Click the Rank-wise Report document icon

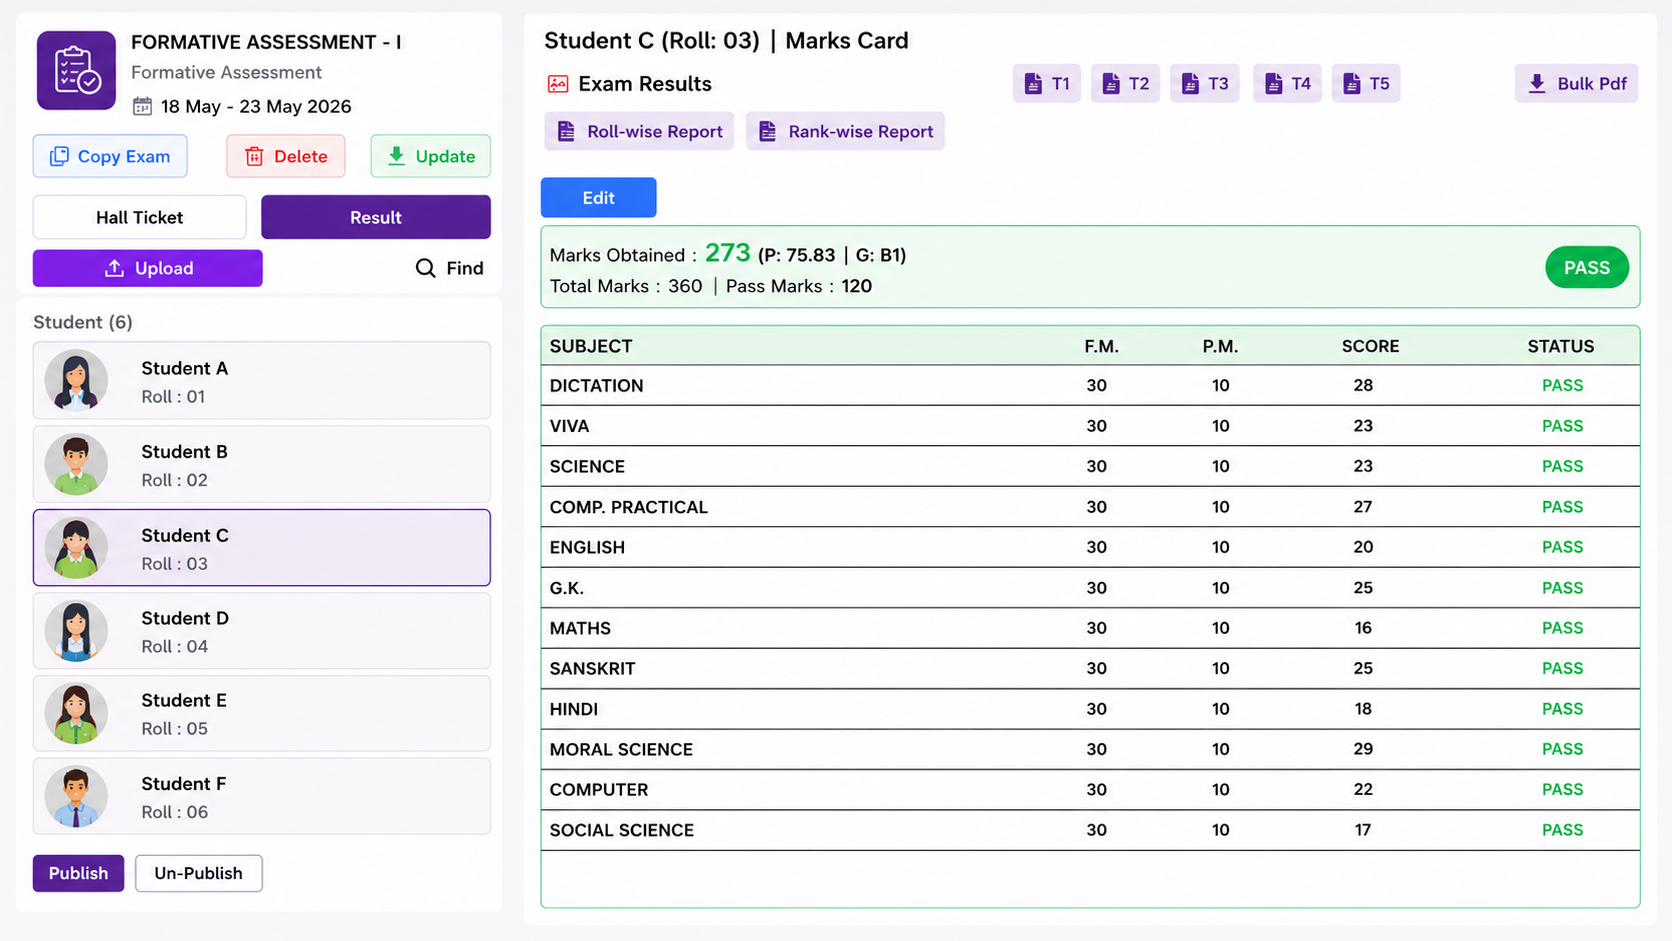[x=767, y=131]
